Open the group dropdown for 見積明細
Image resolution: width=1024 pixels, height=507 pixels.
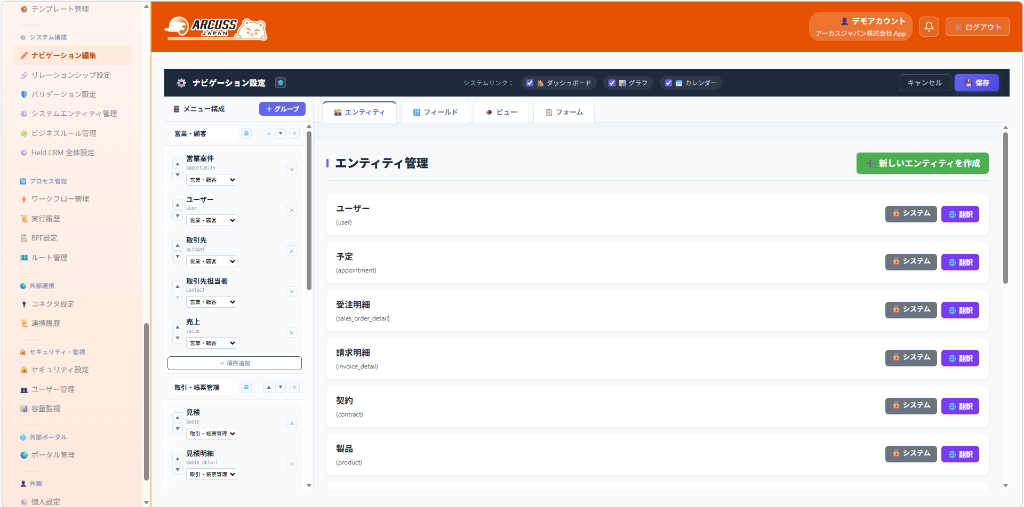click(212, 474)
